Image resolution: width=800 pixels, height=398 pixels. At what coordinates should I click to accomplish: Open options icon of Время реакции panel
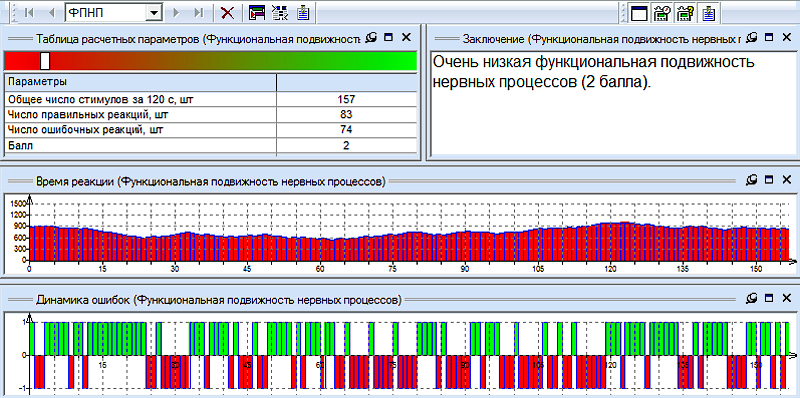coord(752,180)
